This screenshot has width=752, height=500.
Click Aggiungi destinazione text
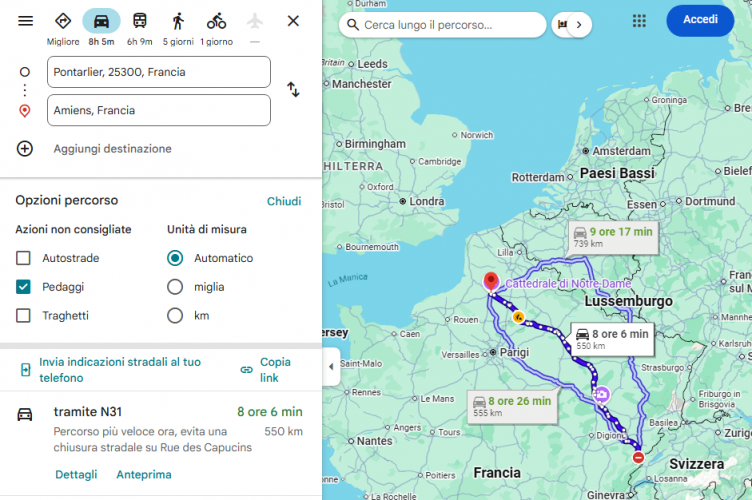112,149
